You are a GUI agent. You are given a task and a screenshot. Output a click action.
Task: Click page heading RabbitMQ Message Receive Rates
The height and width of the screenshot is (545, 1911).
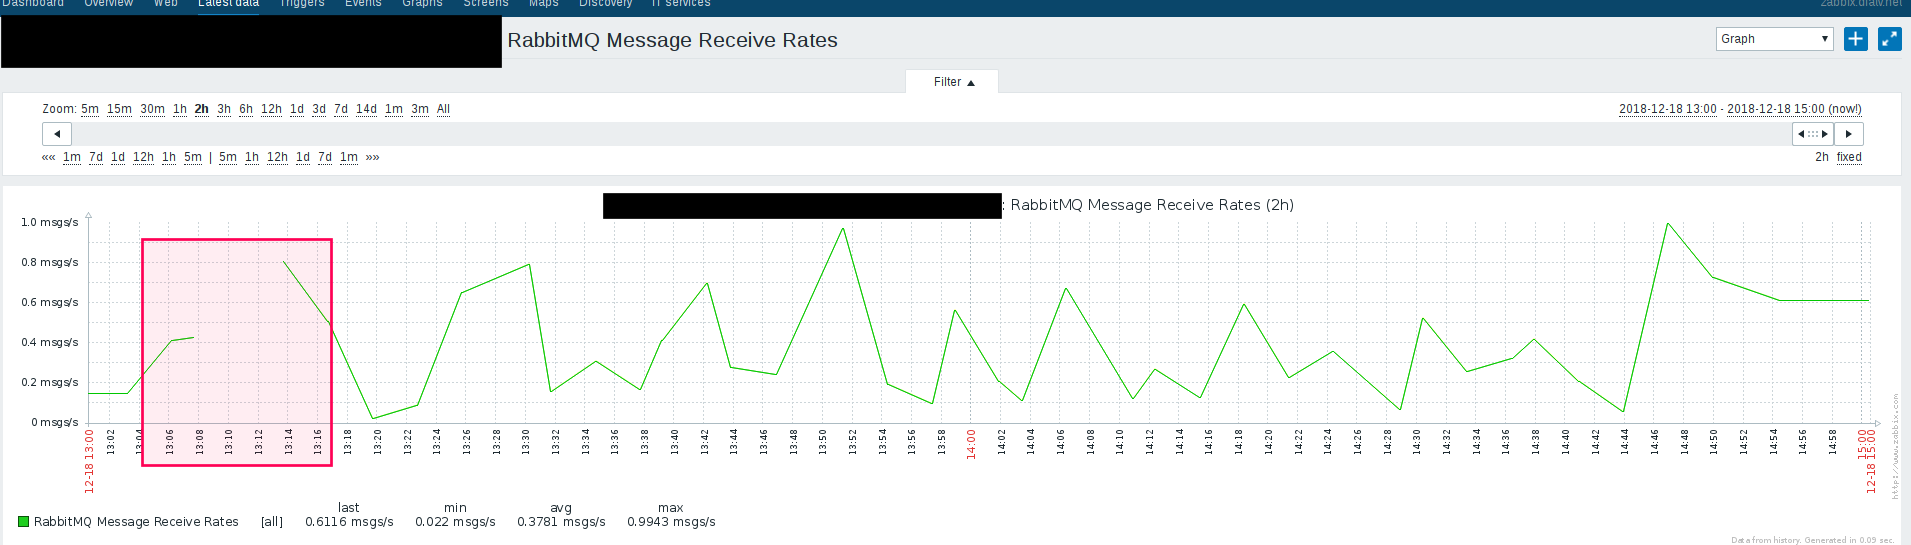pyautogui.click(x=672, y=40)
